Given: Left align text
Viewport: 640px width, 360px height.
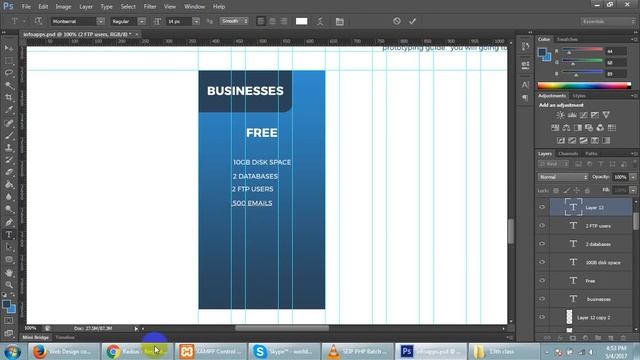Looking at the screenshot, I should click(261, 21).
